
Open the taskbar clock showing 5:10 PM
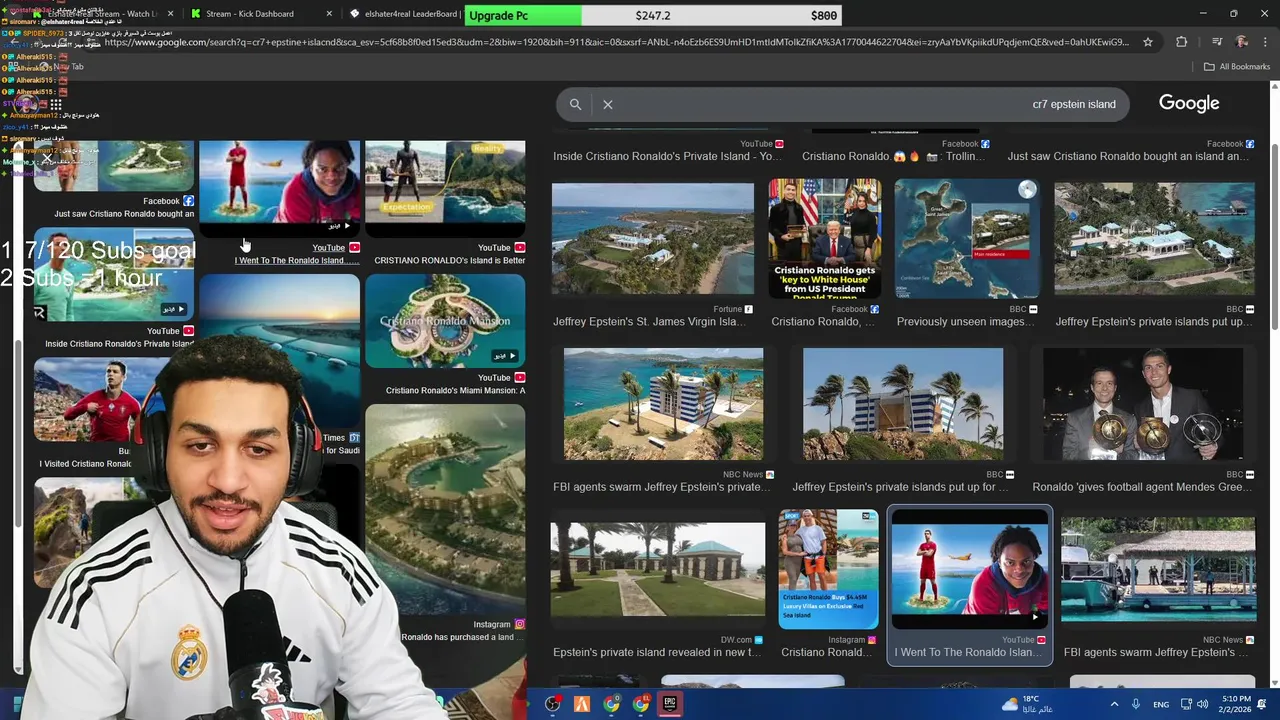coord(1236,704)
